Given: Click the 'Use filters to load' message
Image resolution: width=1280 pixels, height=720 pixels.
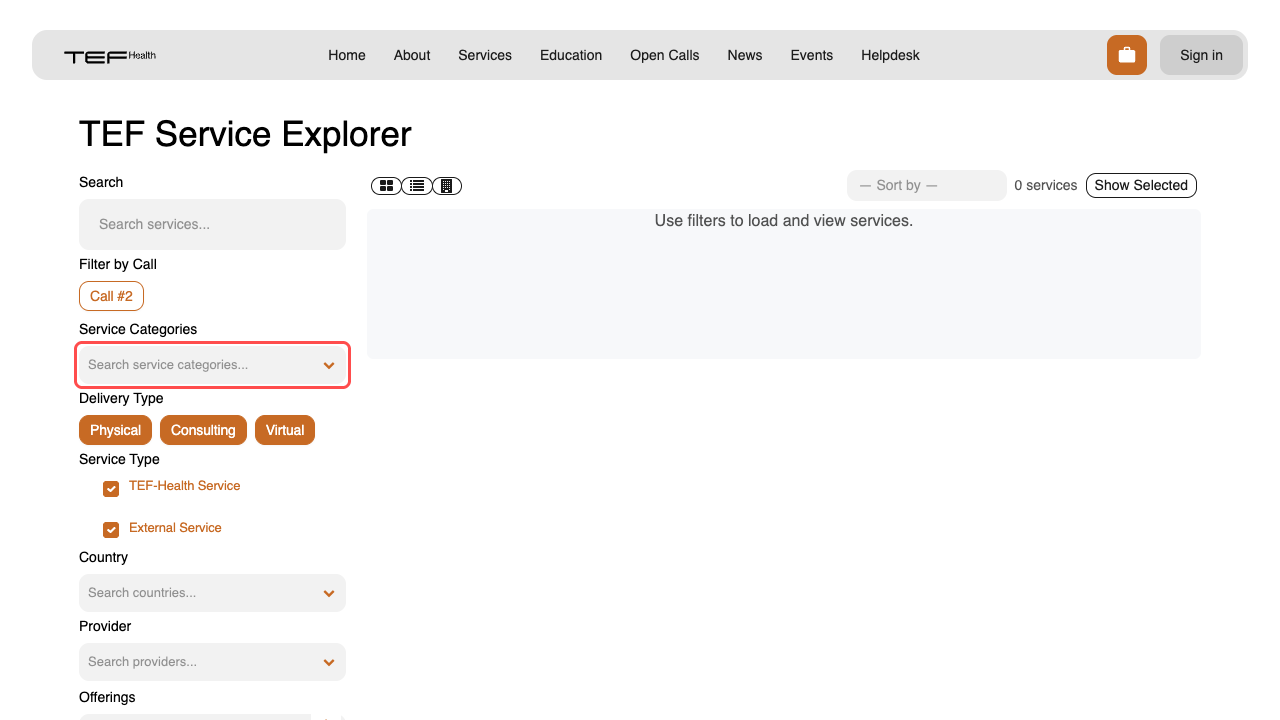Looking at the screenshot, I should [x=784, y=220].
